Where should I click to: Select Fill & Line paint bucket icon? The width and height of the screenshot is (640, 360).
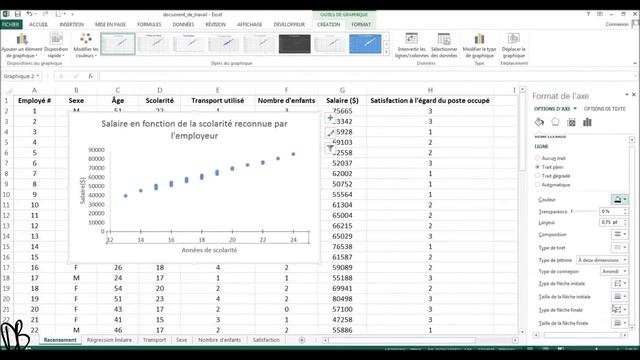pos(539,122)
